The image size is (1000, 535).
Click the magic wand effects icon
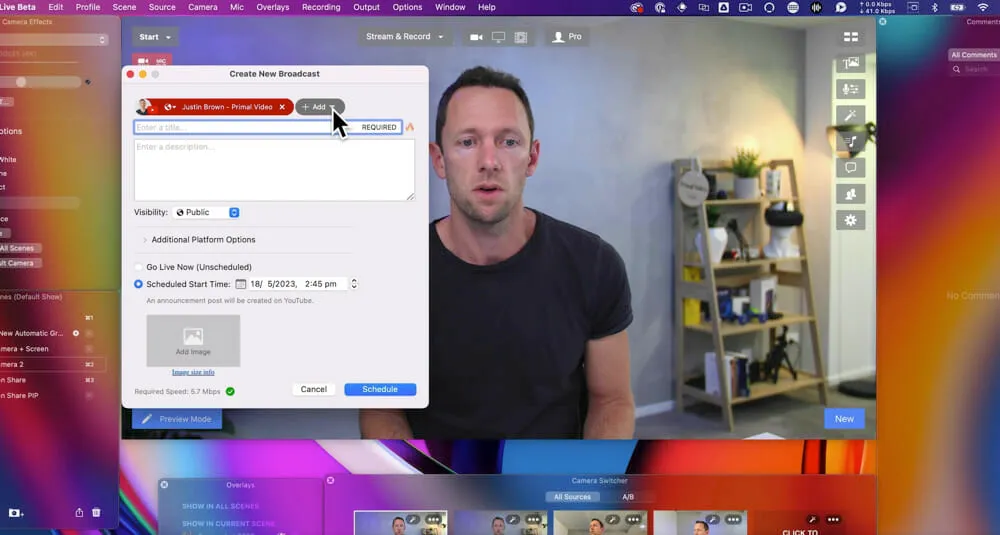click(x=851, y=116)
